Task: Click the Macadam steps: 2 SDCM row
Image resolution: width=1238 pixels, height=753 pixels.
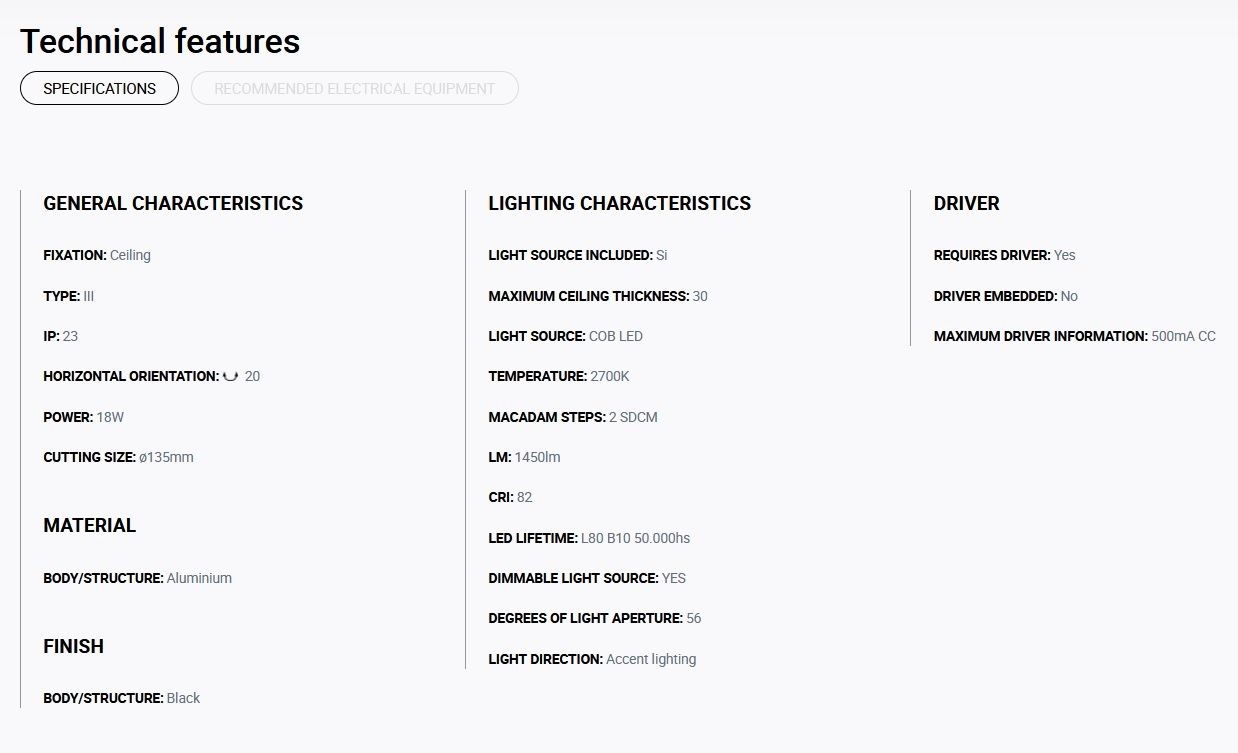Action: 572,417
